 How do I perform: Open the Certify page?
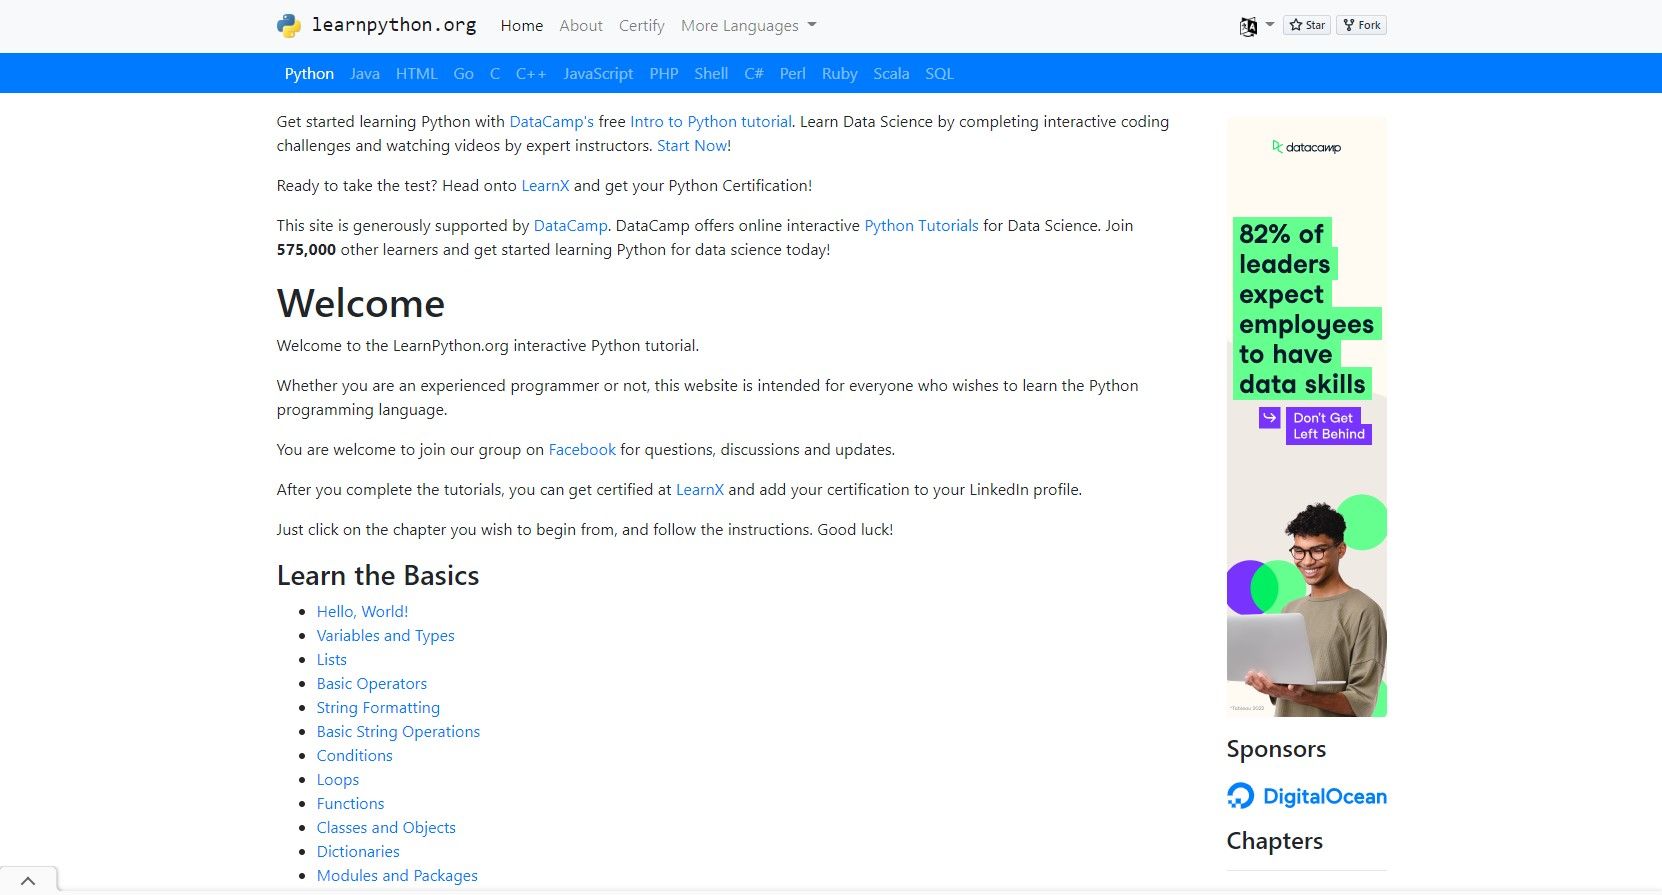(642, 26)
